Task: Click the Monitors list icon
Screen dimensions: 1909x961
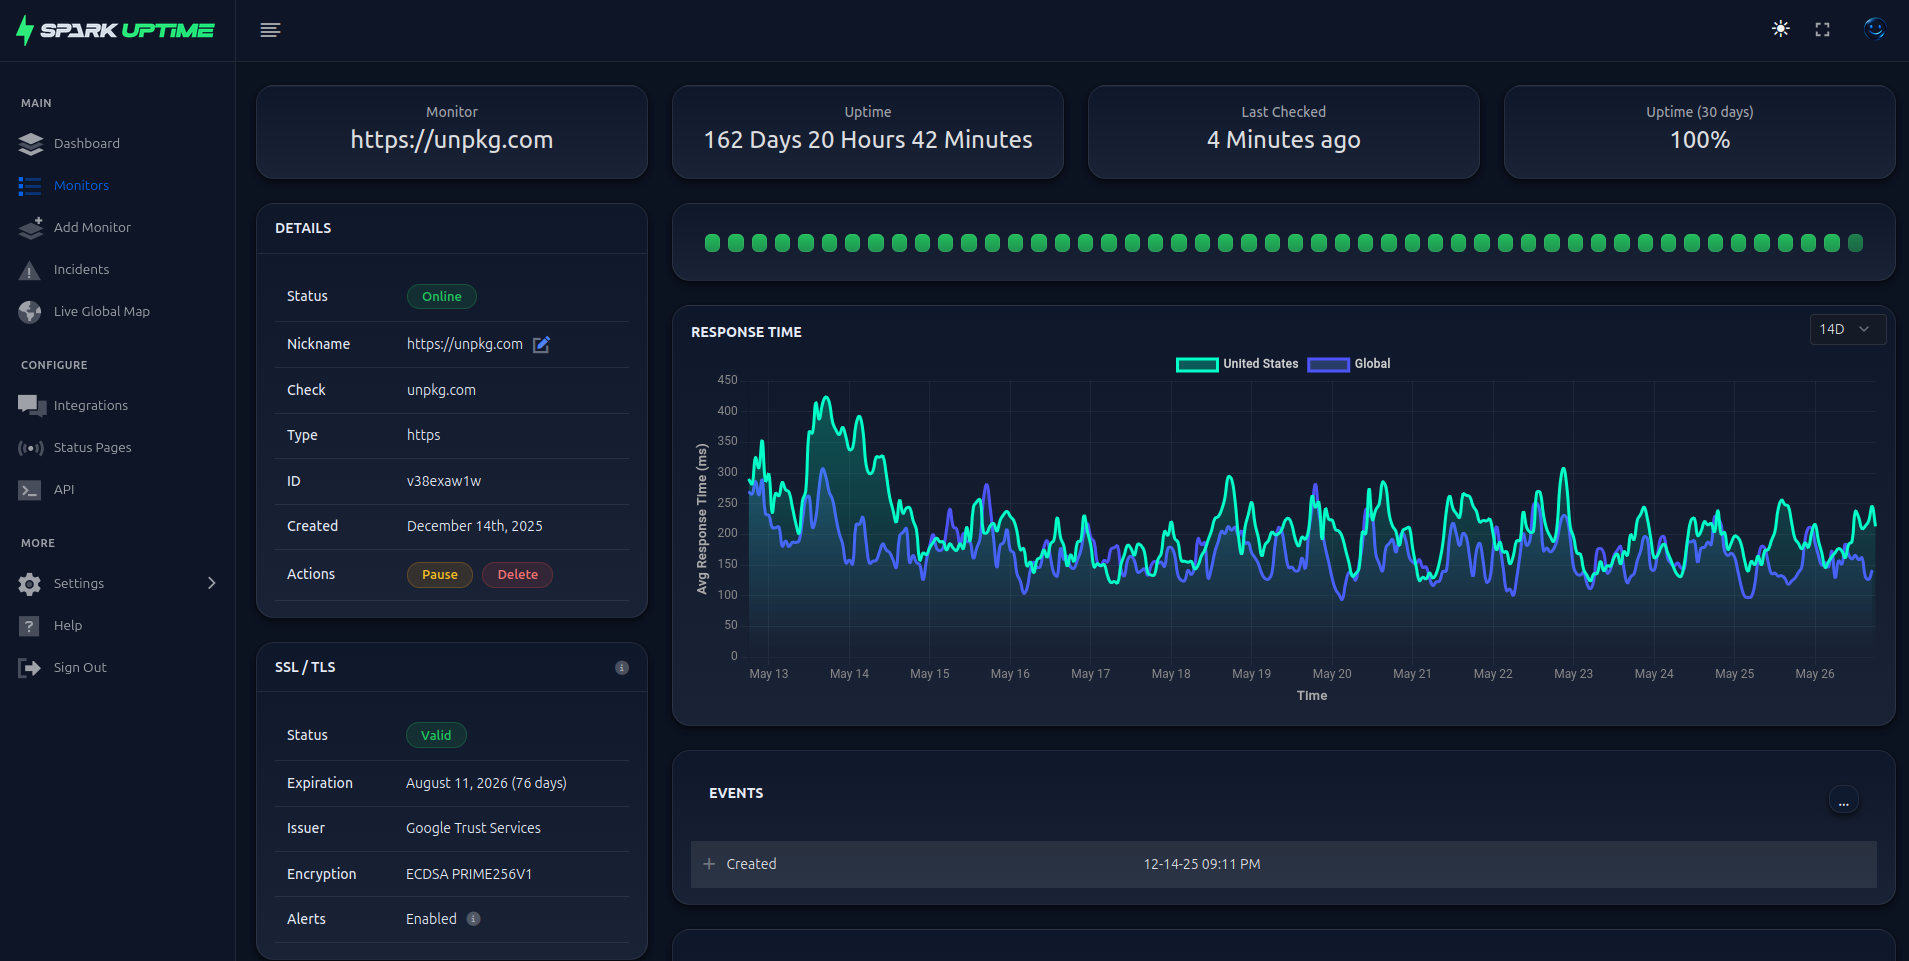Action: point(30,186)
